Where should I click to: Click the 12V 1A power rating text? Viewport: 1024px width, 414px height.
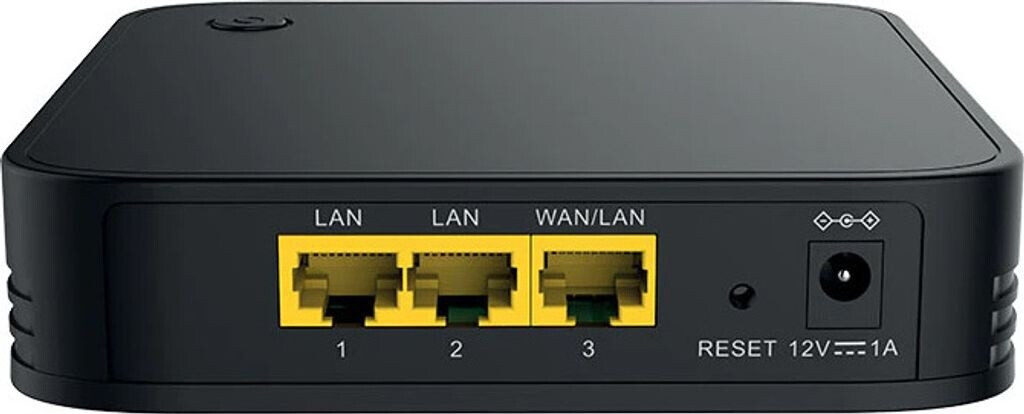(844, 349)
